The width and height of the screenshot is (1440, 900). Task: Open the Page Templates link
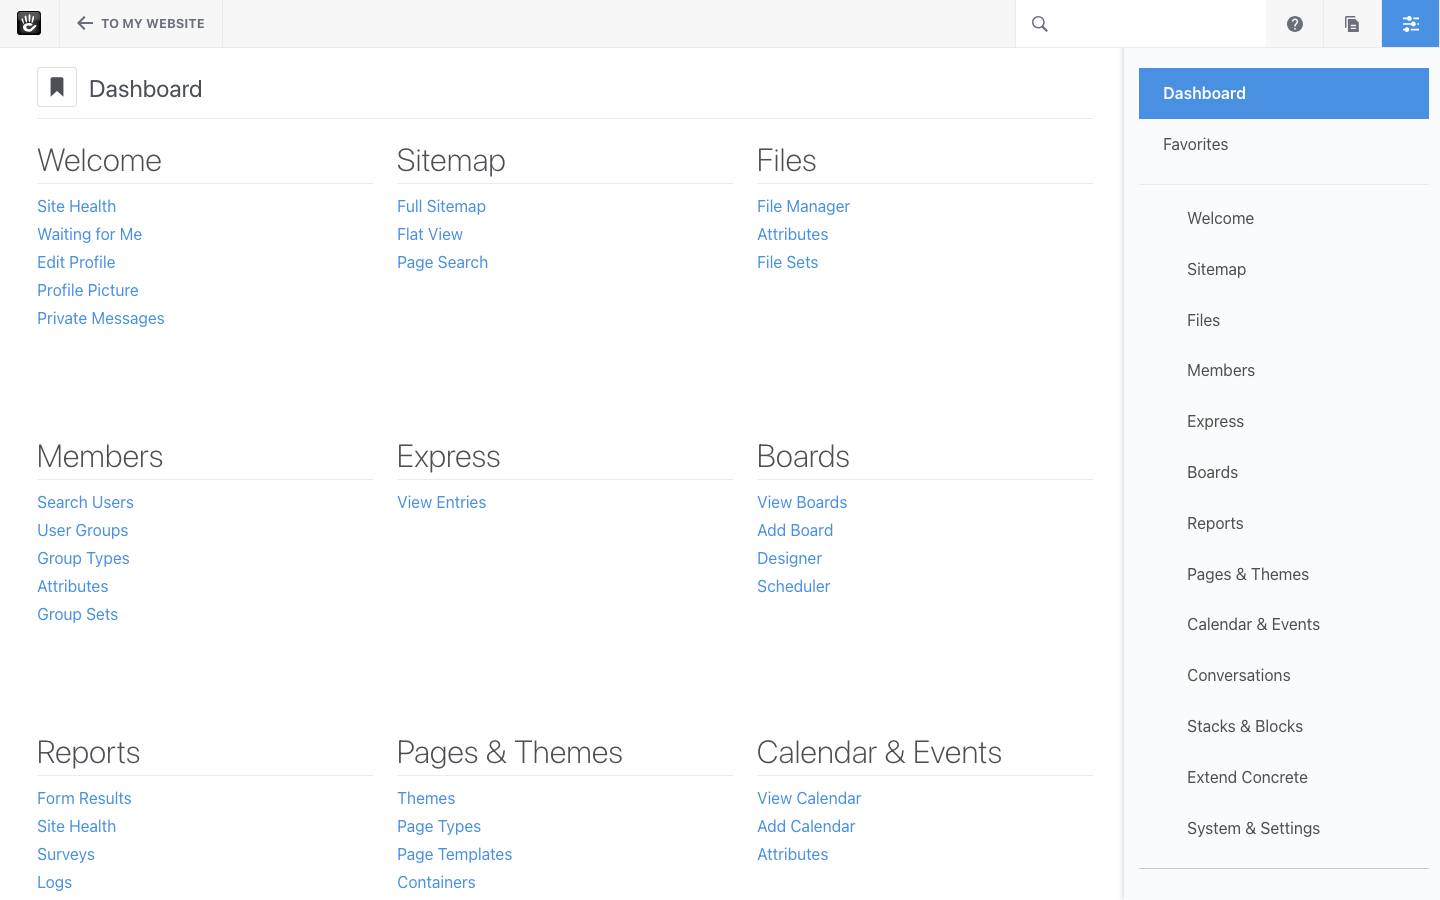tap(454, 854)
